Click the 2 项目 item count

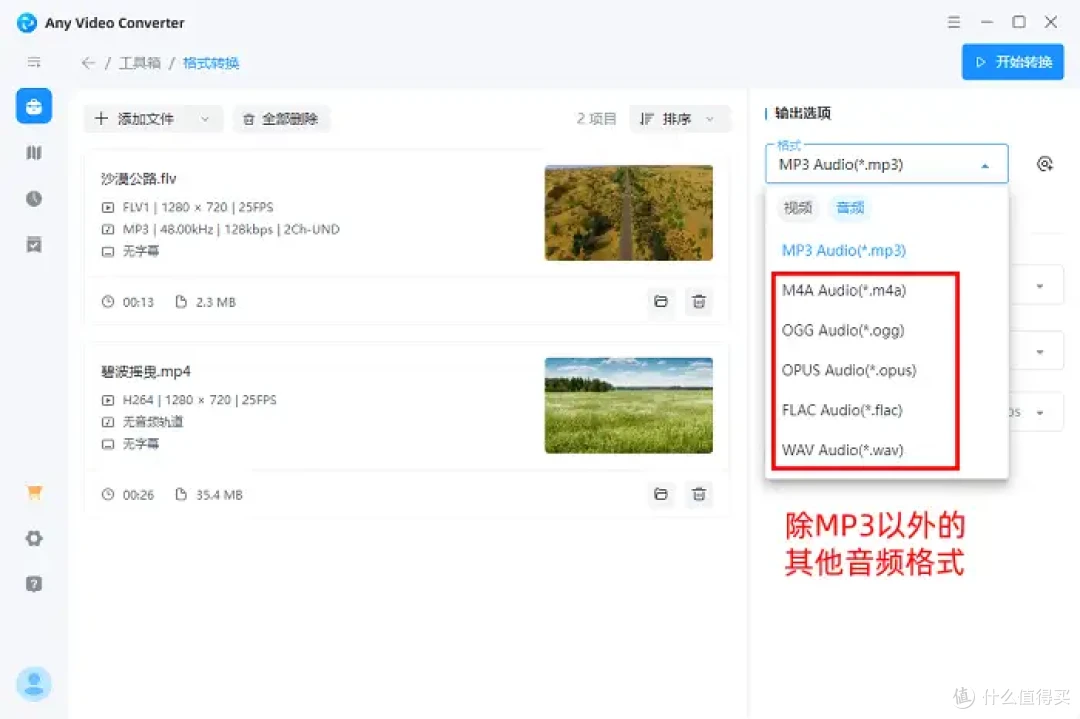[596, 118]
